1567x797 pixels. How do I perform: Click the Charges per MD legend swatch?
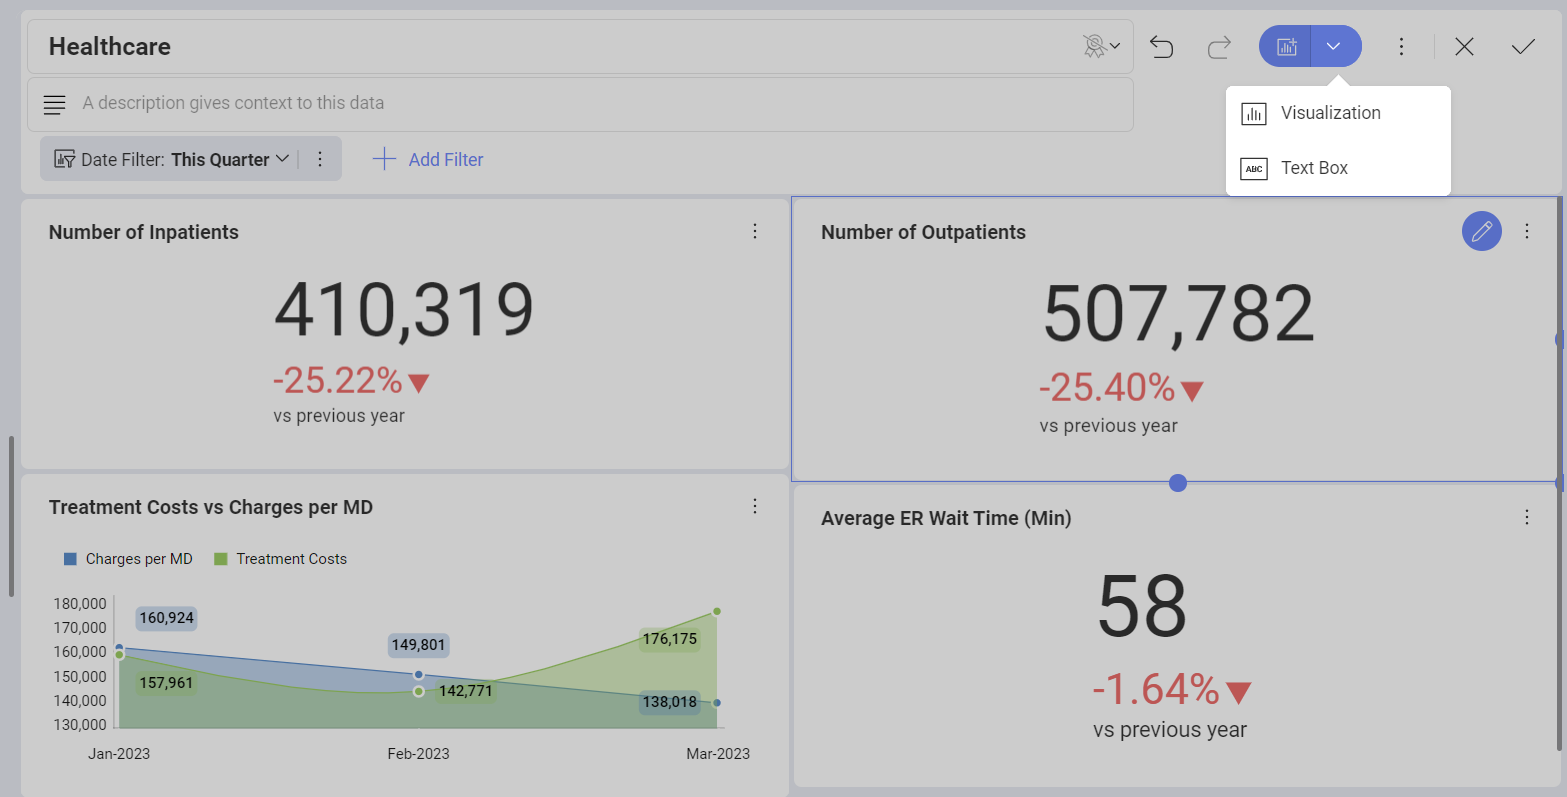(70, 559)
